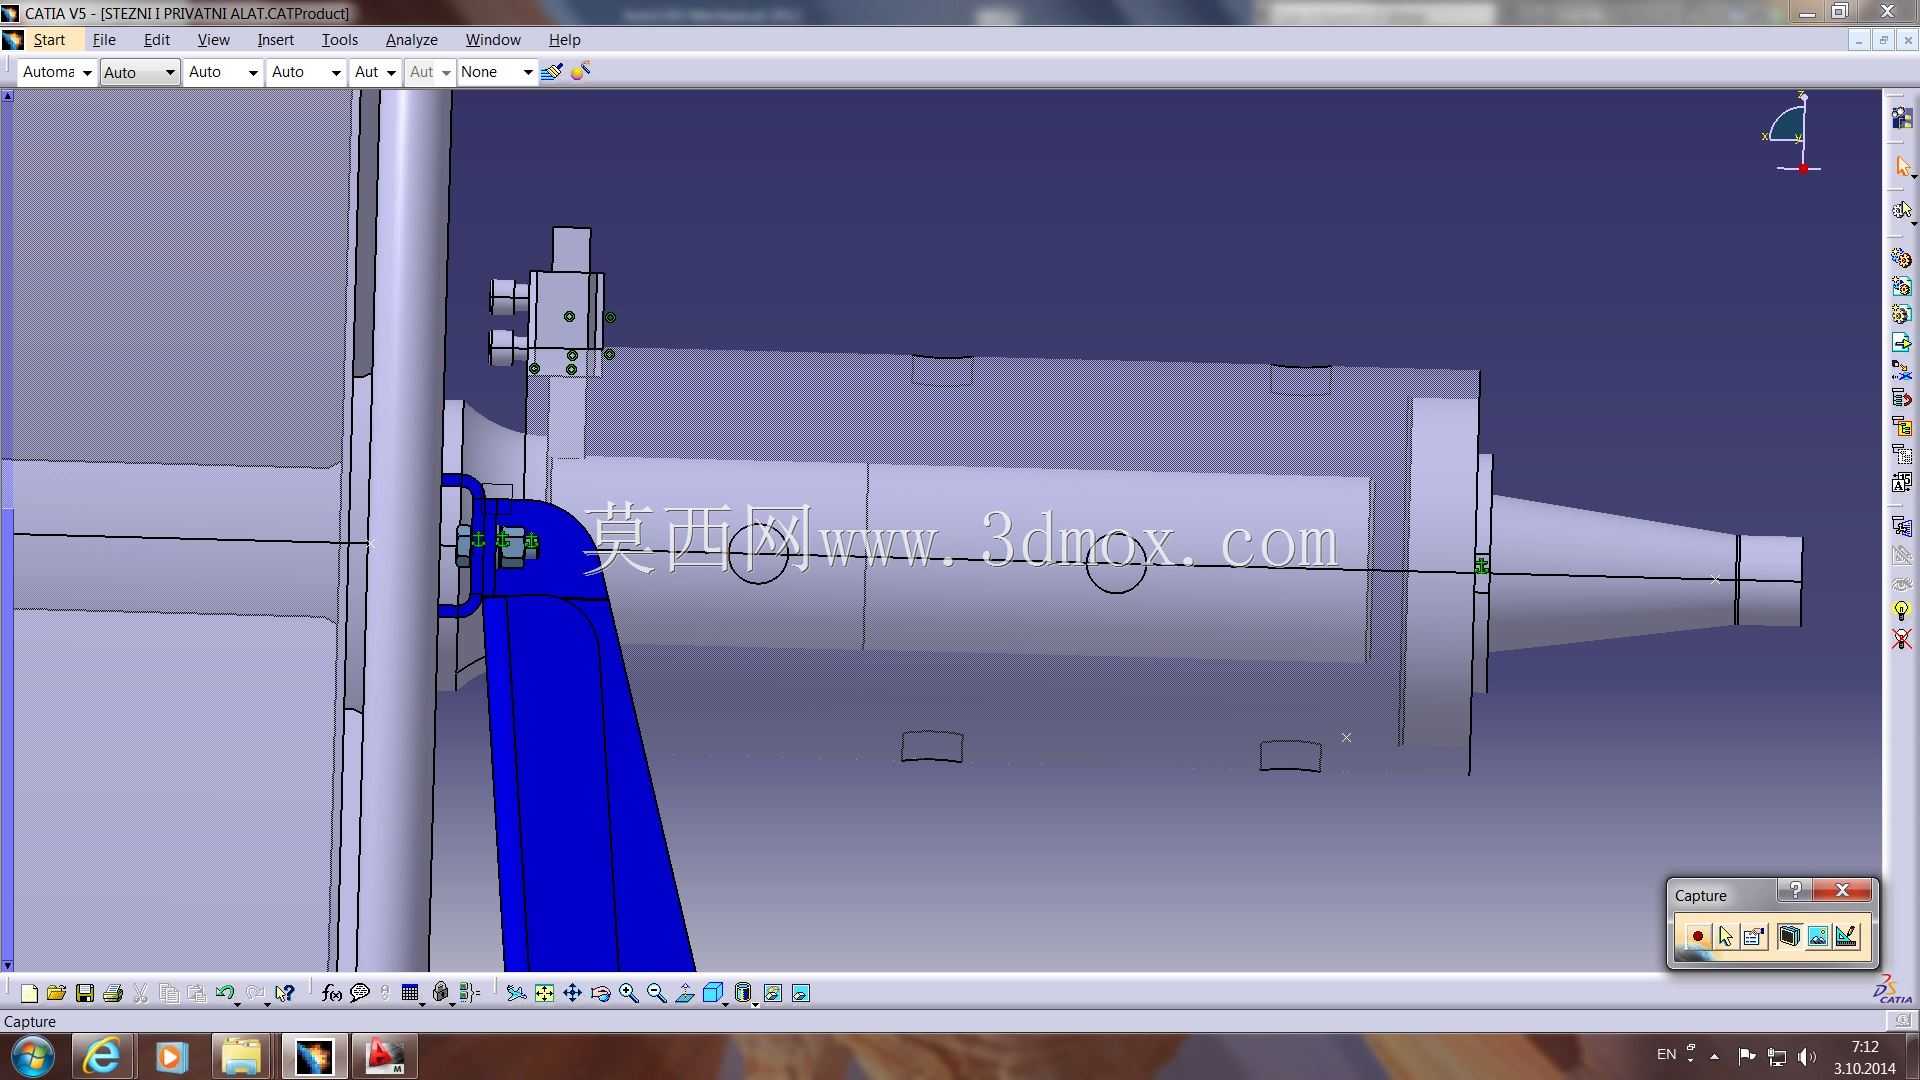The image size is (1920, 1080).
Task: Open the Design Table grid icon
Action: 410,993
